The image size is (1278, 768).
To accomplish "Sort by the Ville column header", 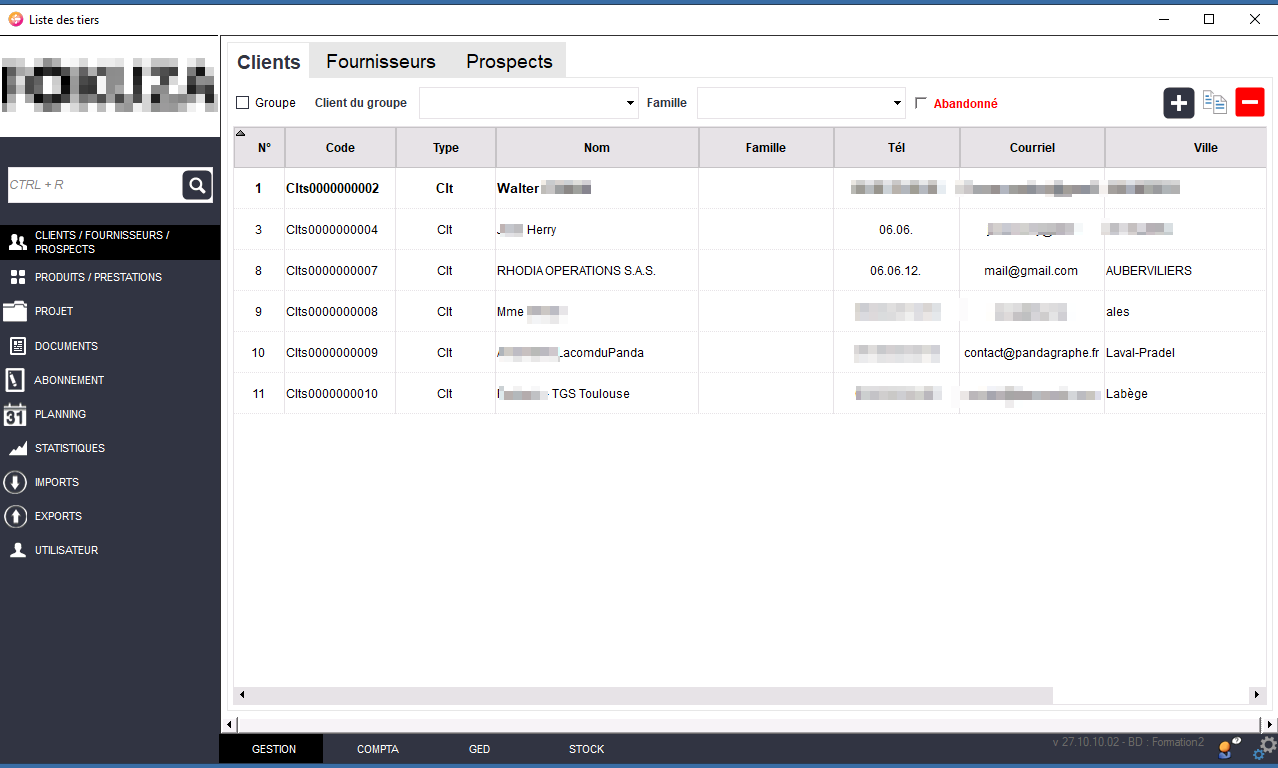I will (1186, 148).
